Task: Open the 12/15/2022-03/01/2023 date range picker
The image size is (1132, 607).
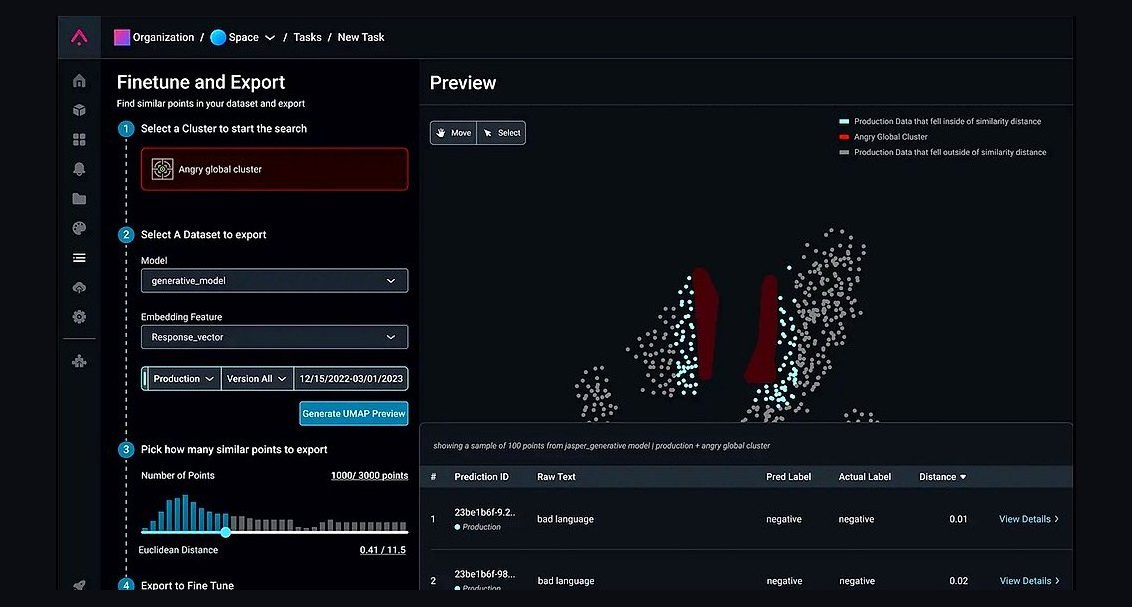Action: coord(351,379)
